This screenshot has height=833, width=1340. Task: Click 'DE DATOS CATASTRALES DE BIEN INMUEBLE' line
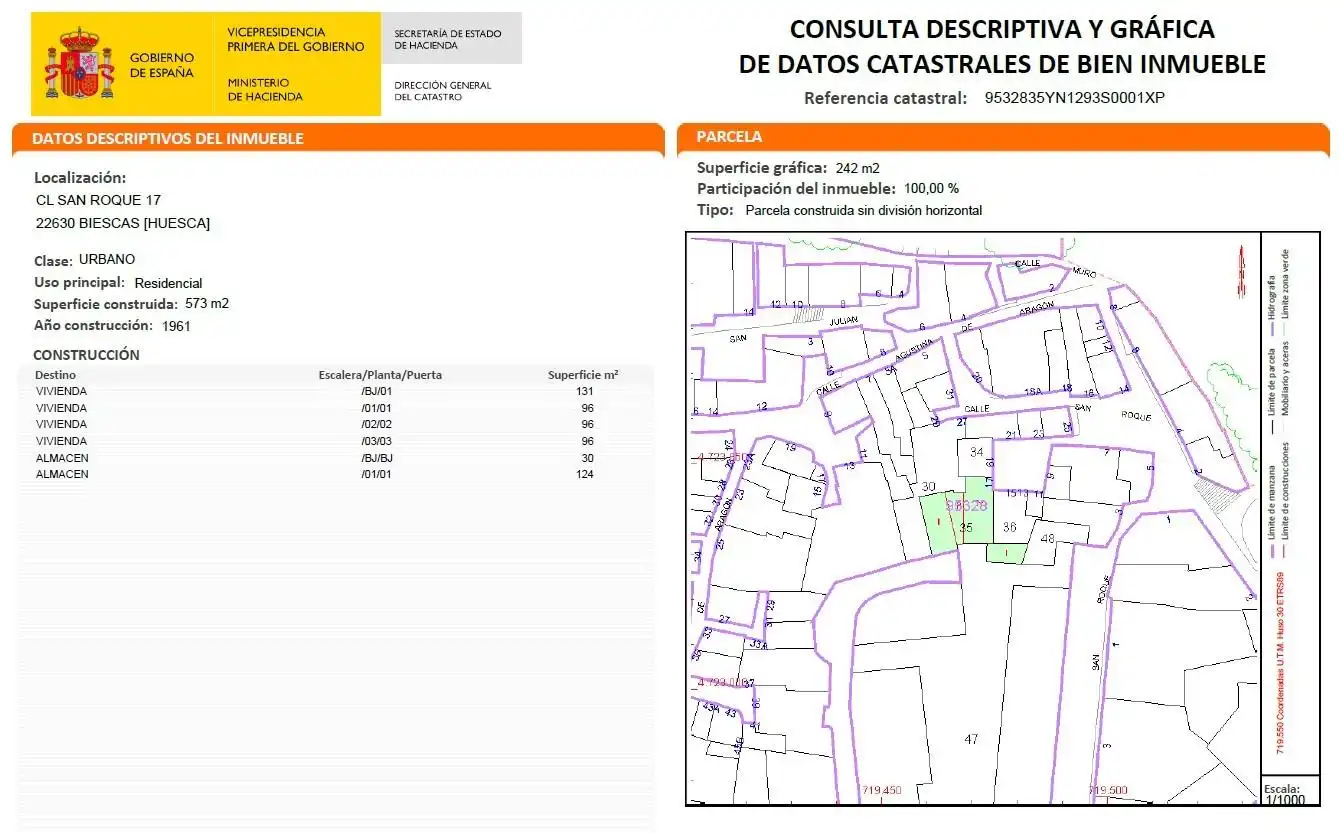coord(1002,64)
